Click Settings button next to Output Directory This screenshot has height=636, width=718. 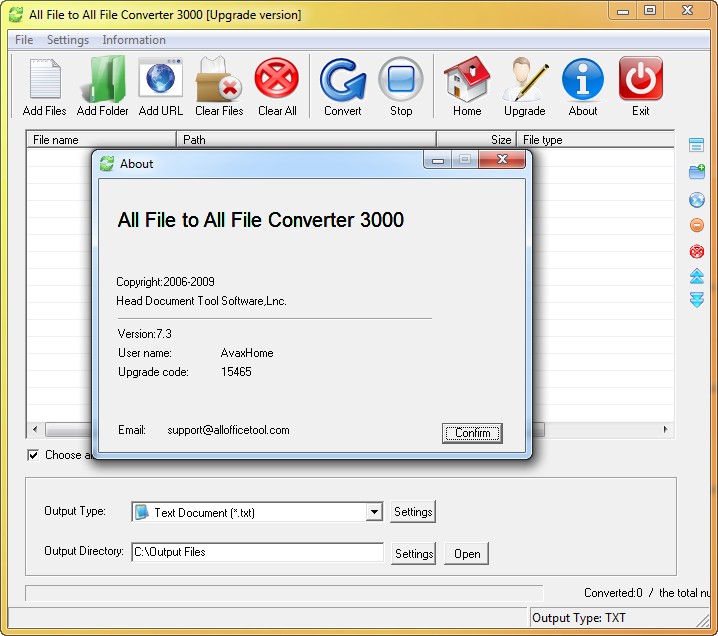pos(413,554)
